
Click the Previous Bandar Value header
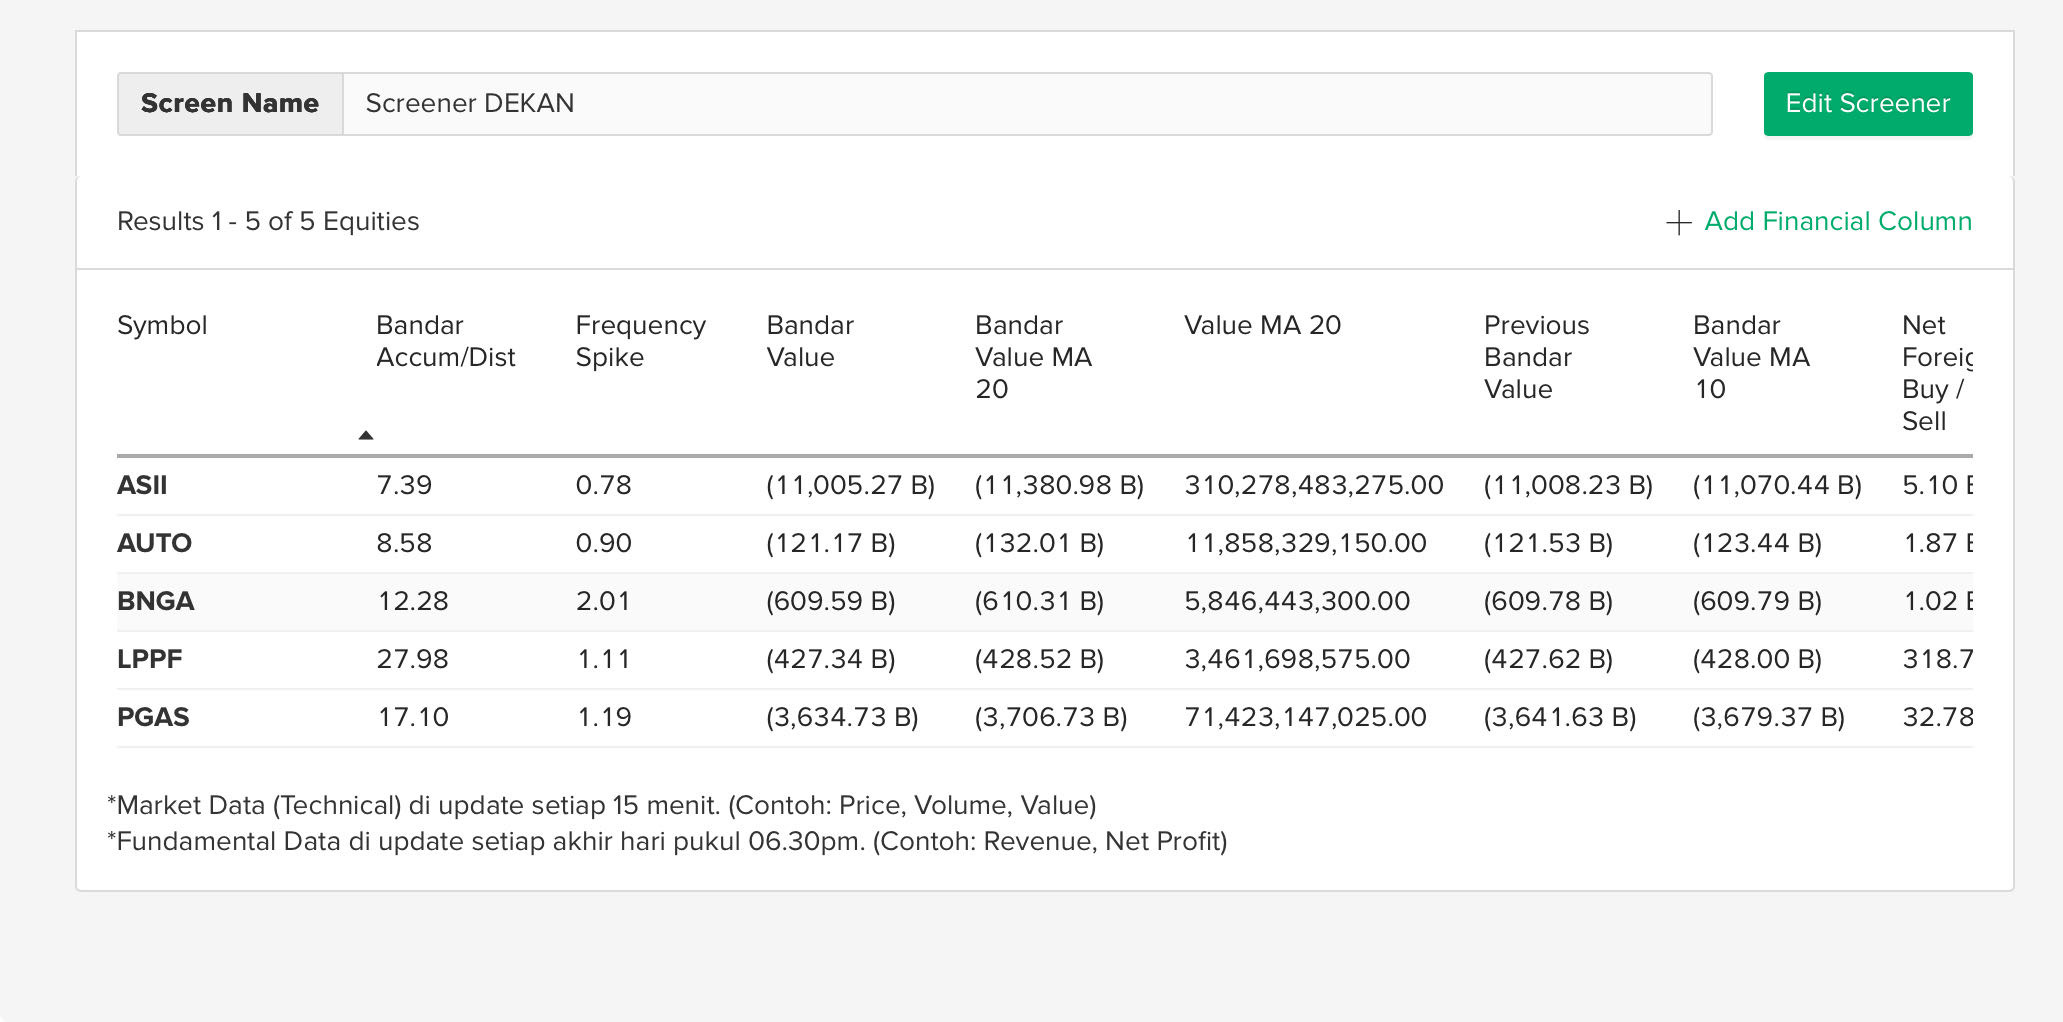point(1536,357)
